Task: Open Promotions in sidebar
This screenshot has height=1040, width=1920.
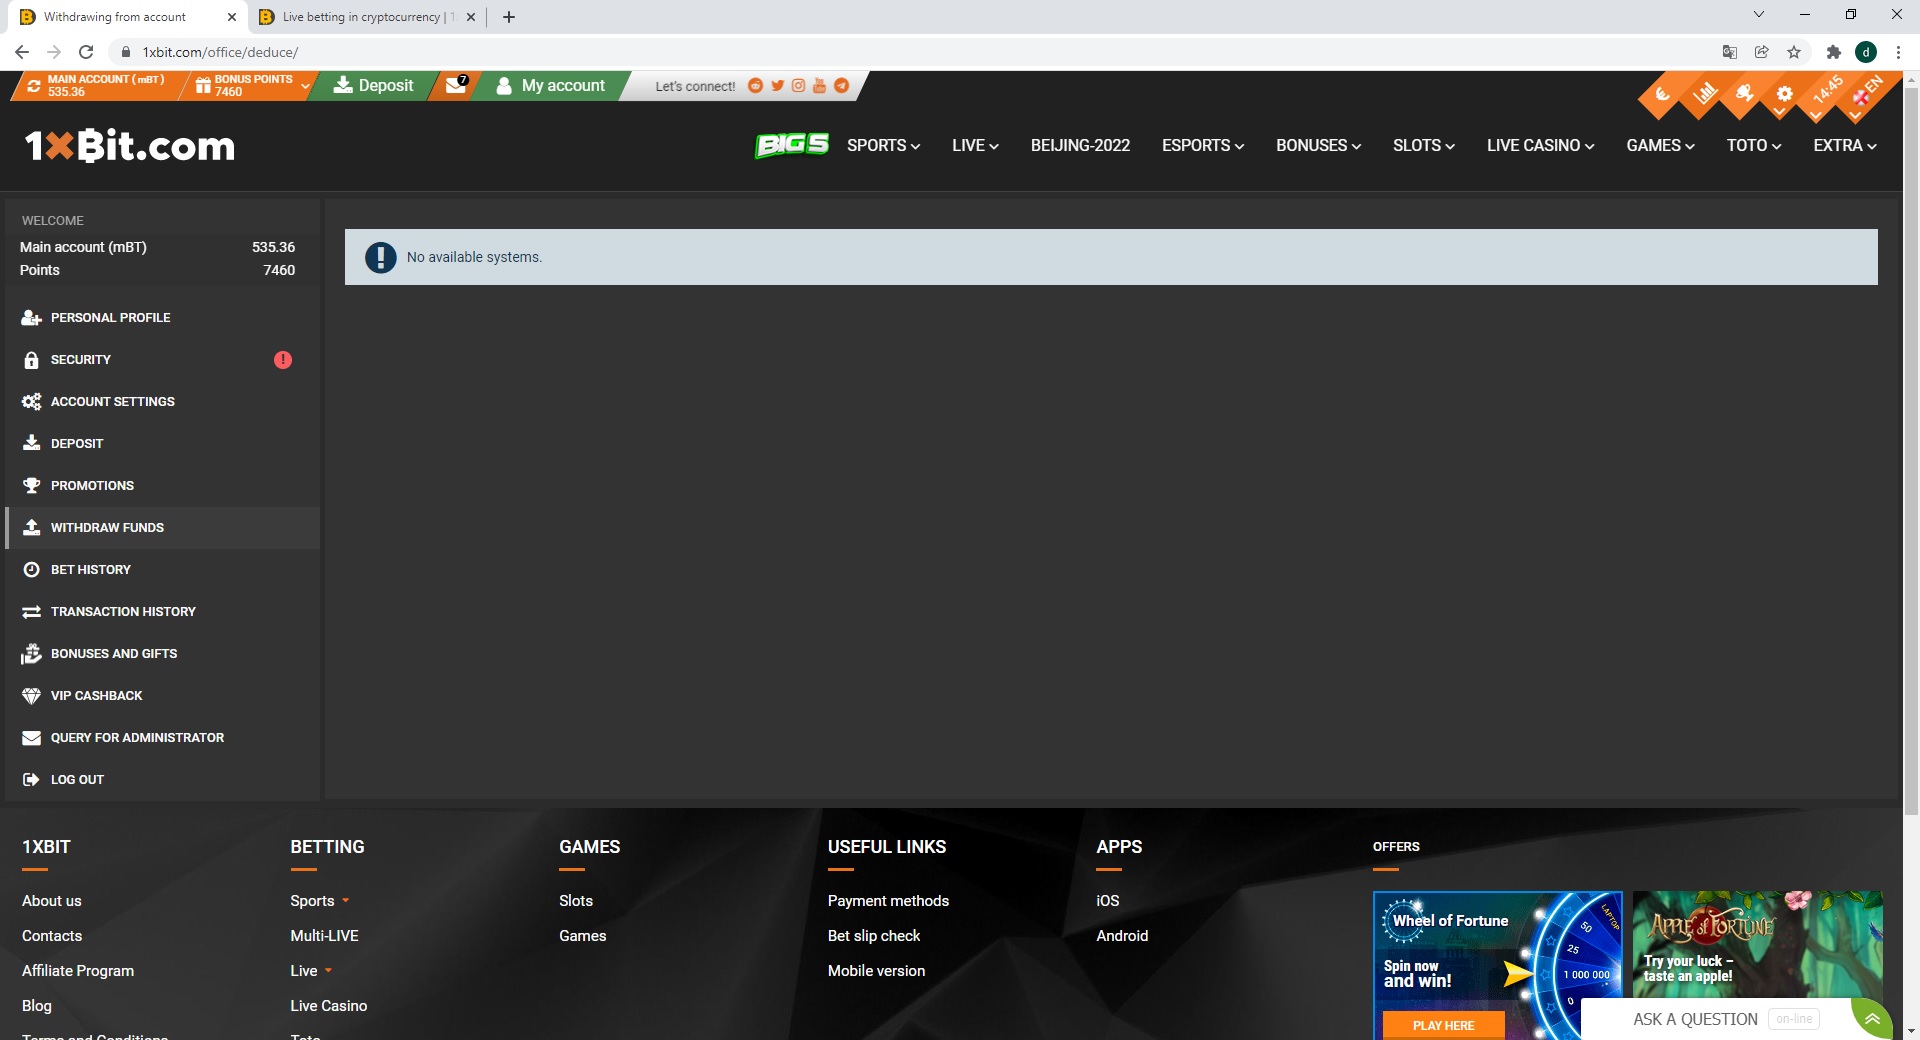Action: pyautogui.click(x=162, y=485)
